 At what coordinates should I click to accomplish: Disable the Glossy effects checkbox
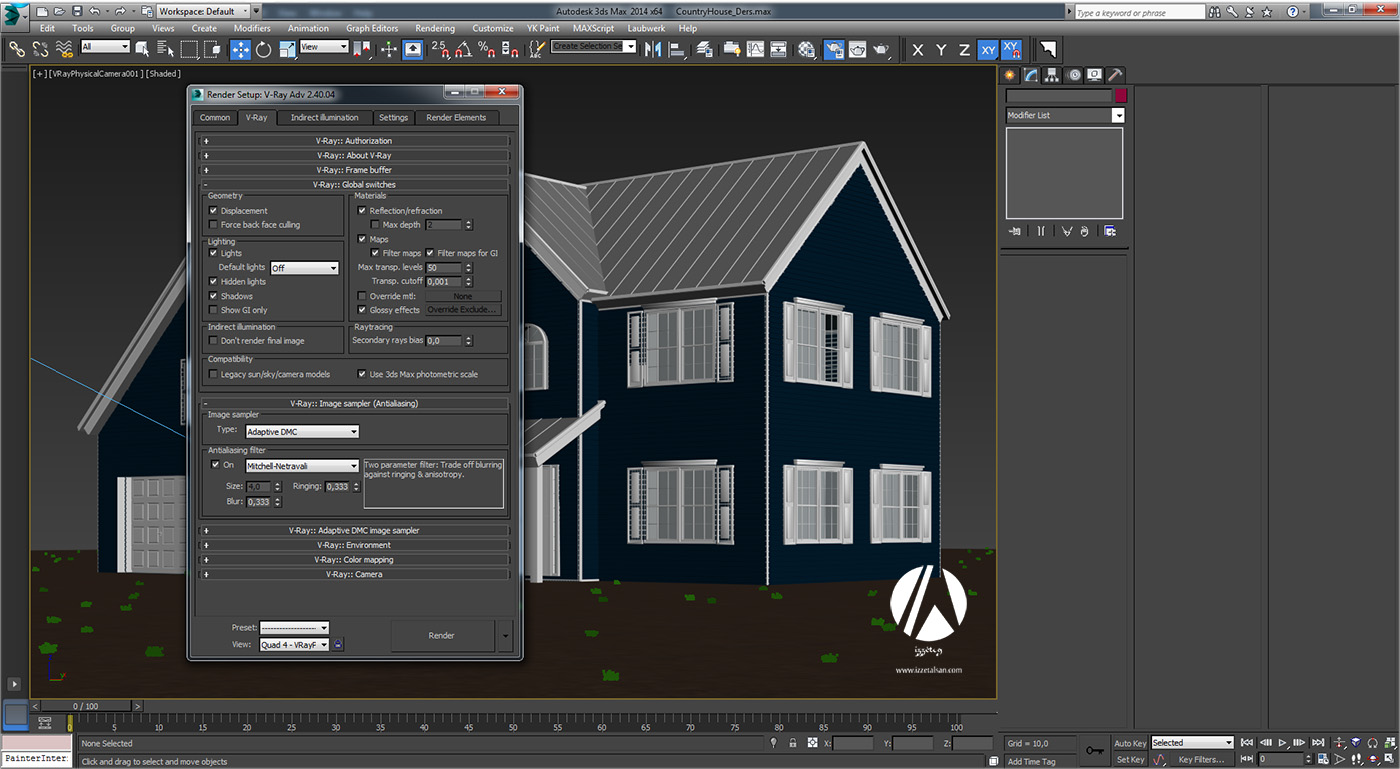(x=362, y=310)
